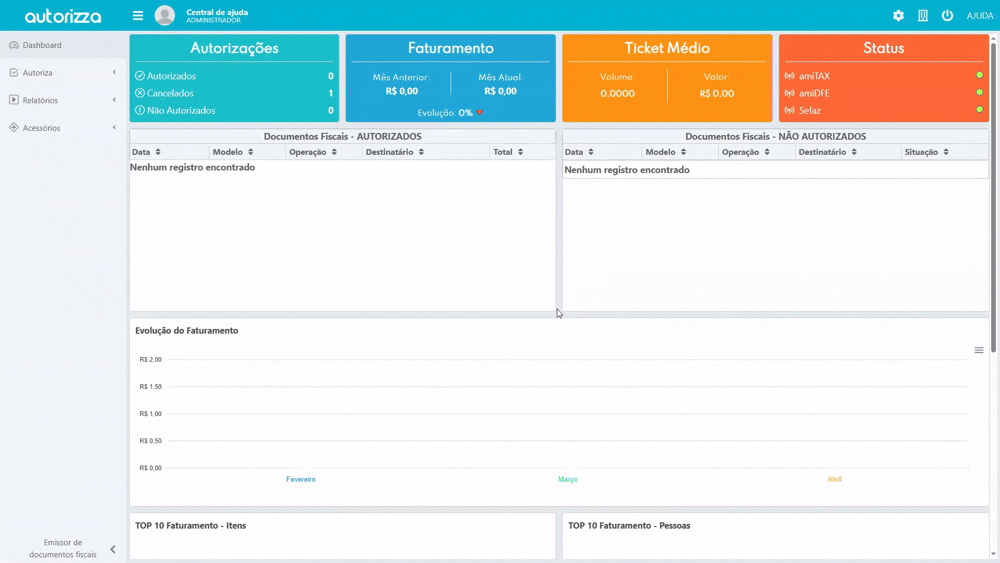Toggle the Fevereiro chart legend series
The image size is (1000, 563).
coord(301,479)
